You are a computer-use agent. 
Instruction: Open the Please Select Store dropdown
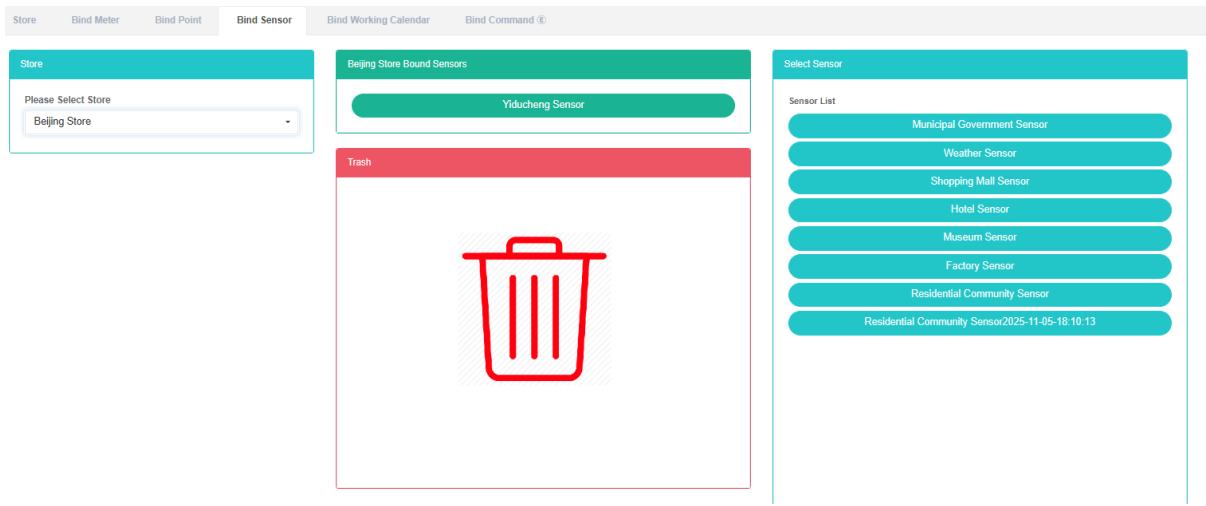coord(161,122)
